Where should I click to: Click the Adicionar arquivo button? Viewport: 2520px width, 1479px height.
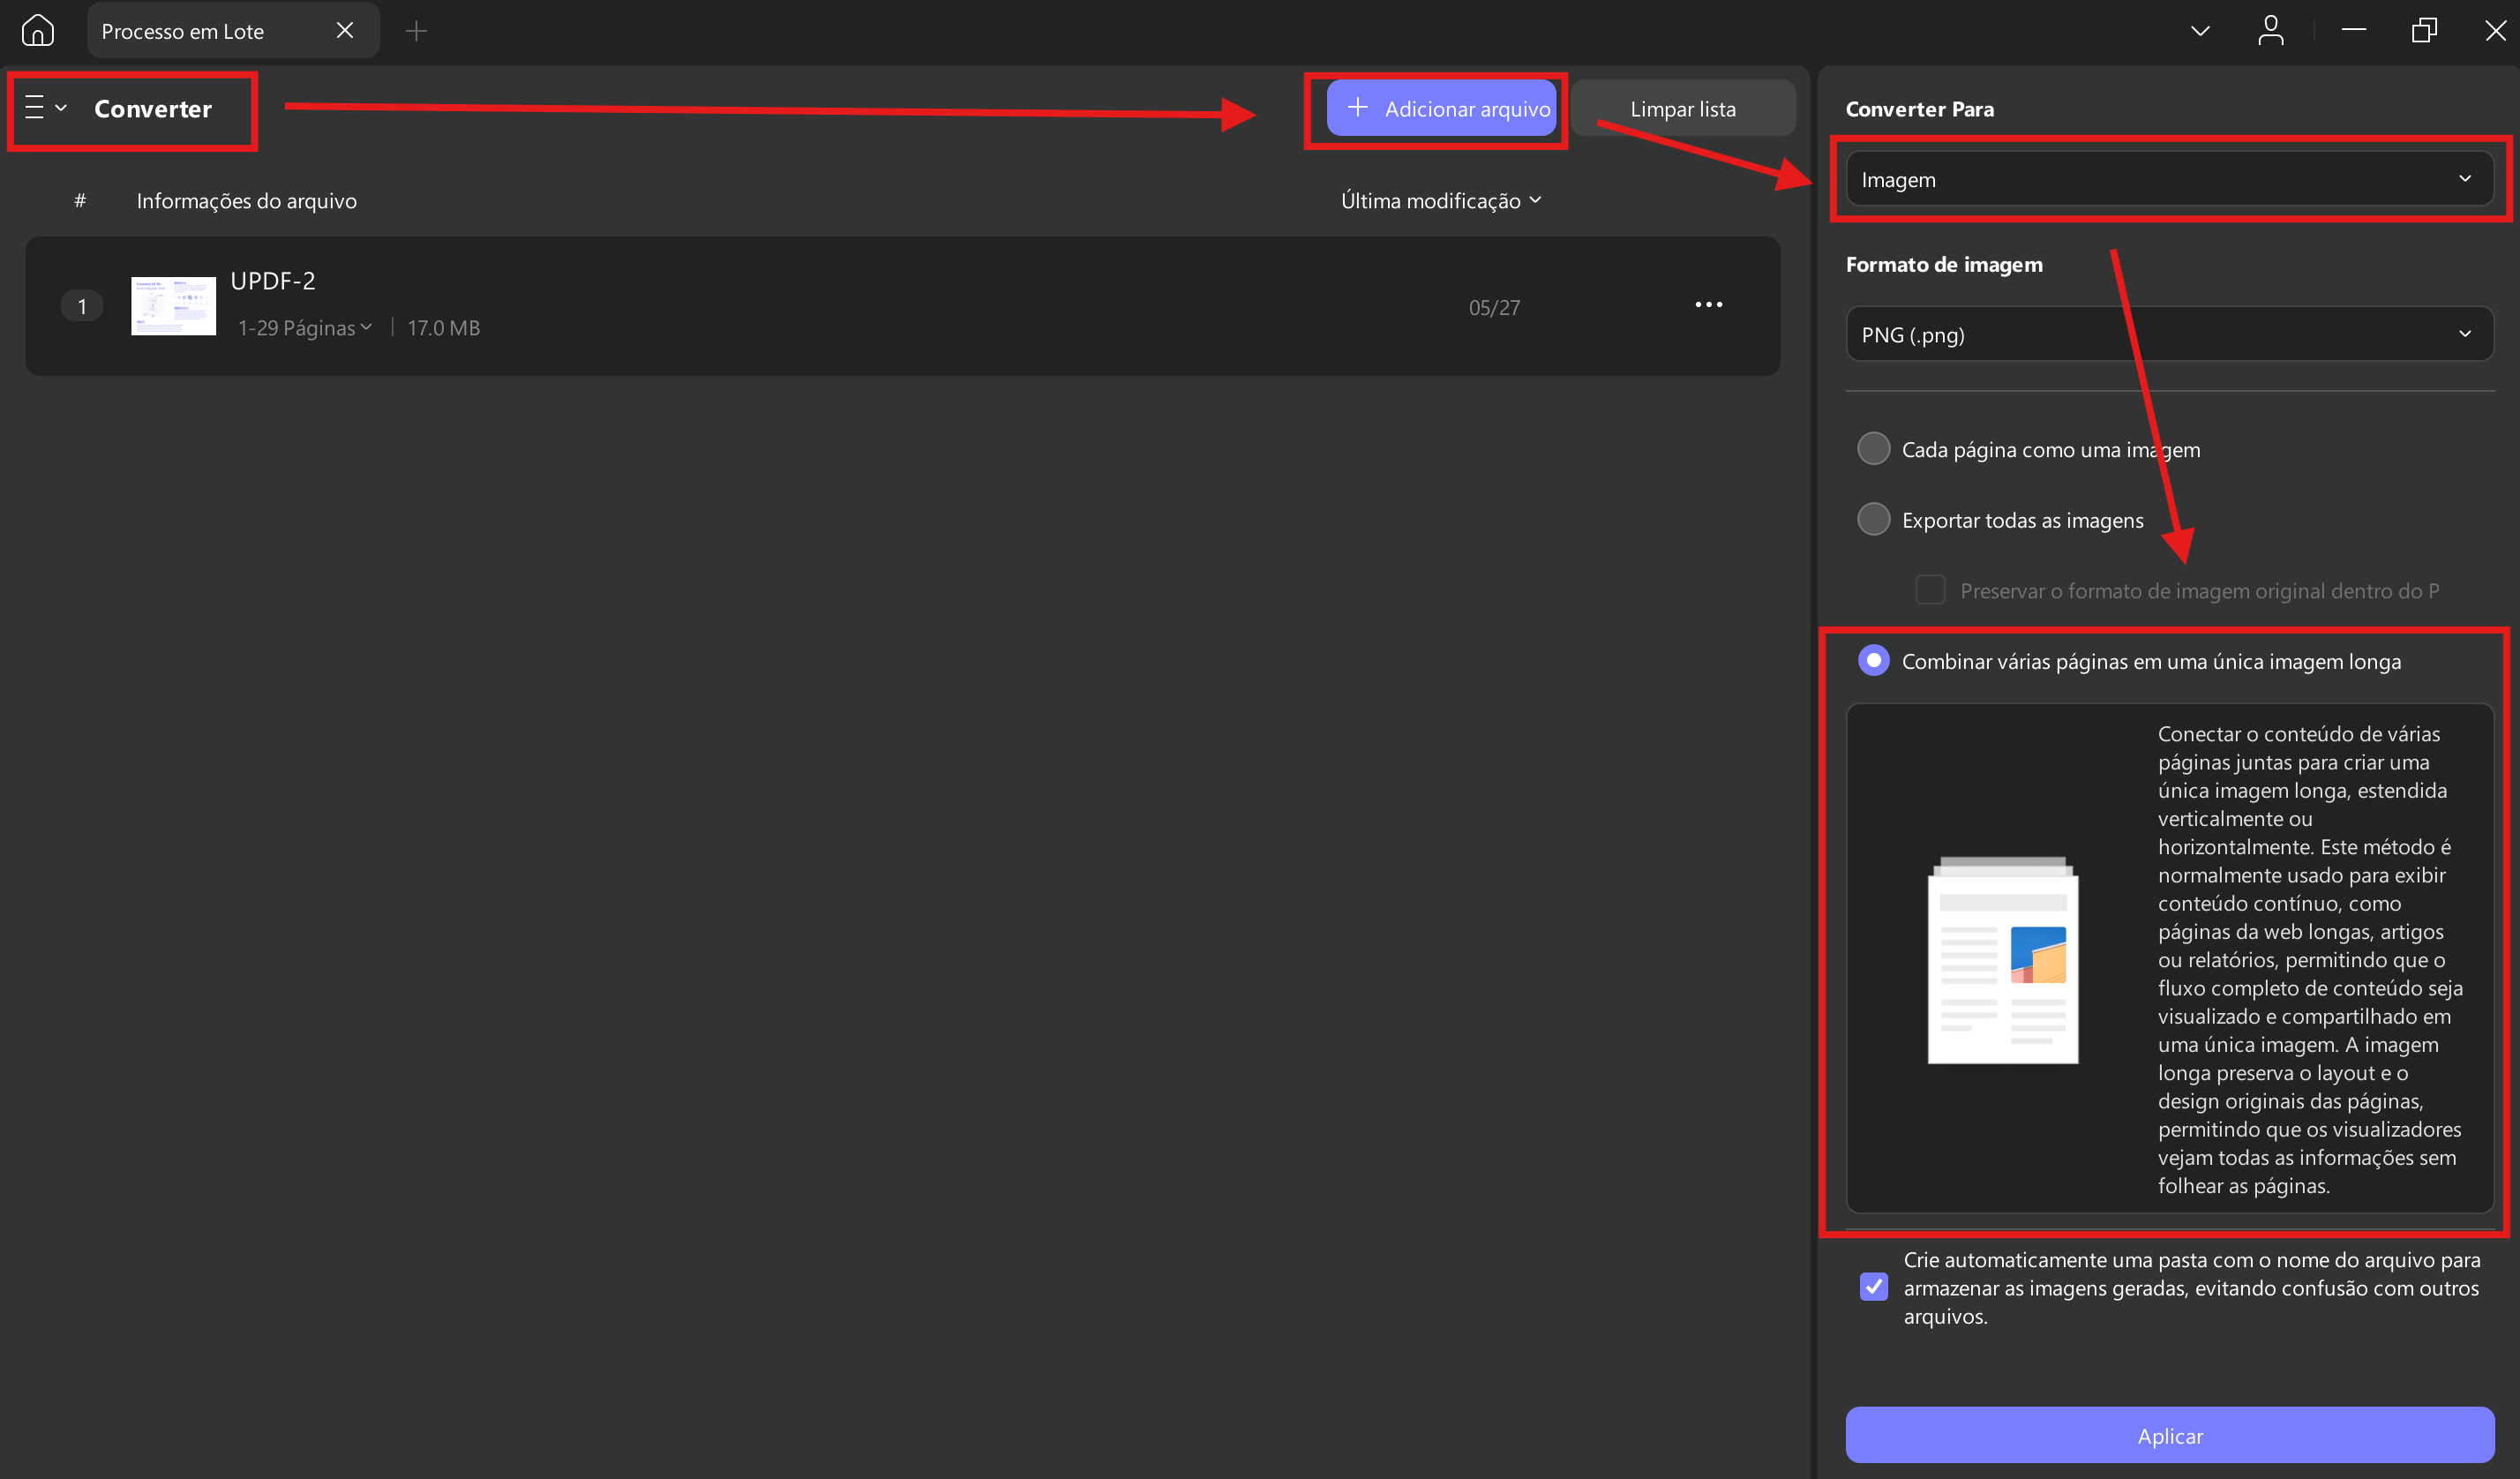[x=1440, y=109]
